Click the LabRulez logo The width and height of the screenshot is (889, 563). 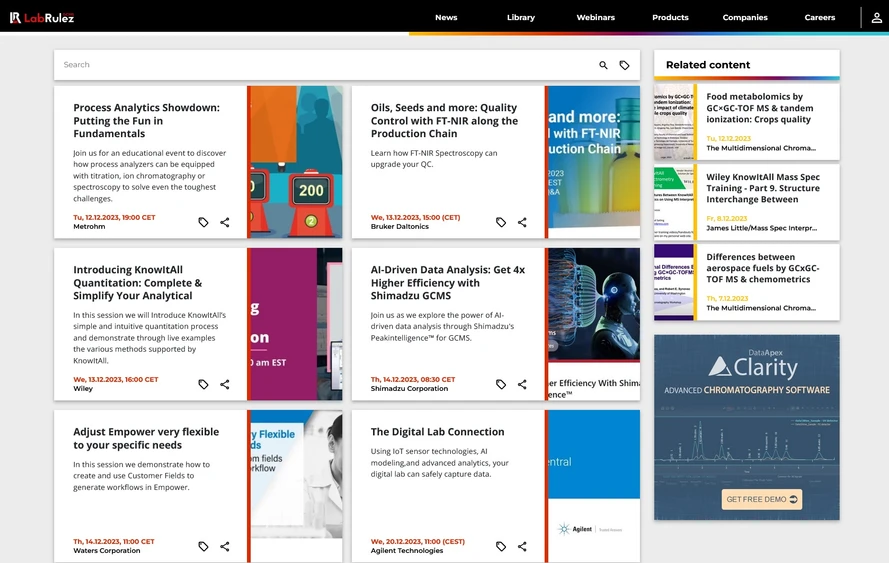coord(41,18)
